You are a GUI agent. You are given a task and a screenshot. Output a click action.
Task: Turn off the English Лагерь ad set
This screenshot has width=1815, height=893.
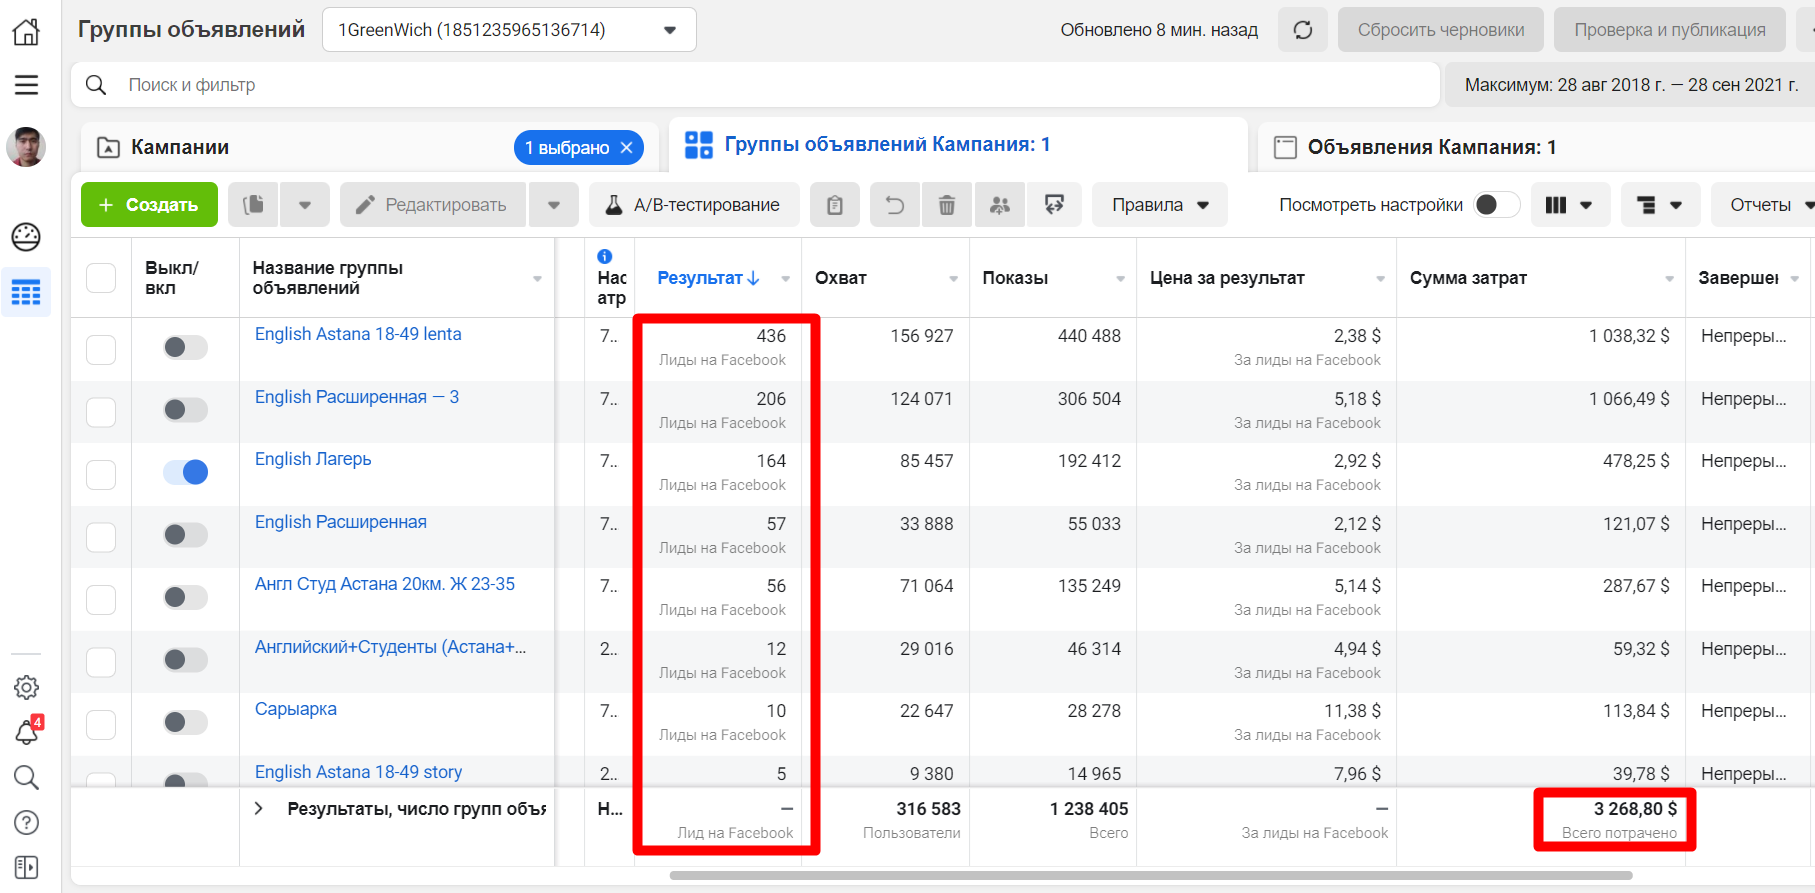[x=186, y=472]
